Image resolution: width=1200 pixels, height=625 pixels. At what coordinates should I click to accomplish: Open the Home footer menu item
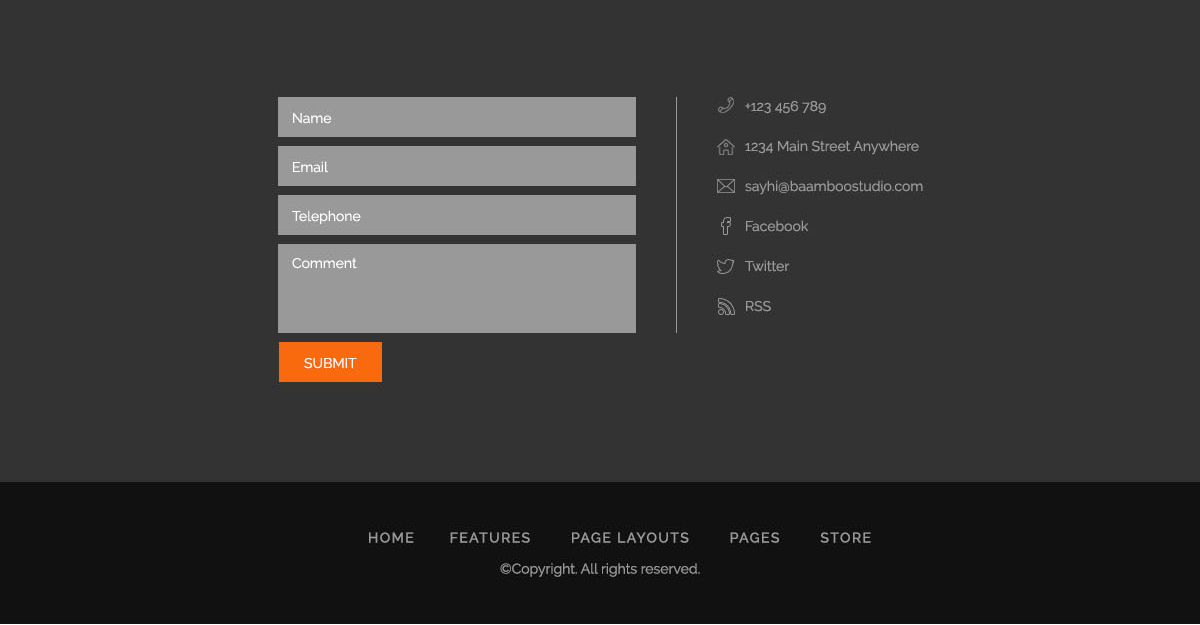pyautogui.click(x=391, y=538)
